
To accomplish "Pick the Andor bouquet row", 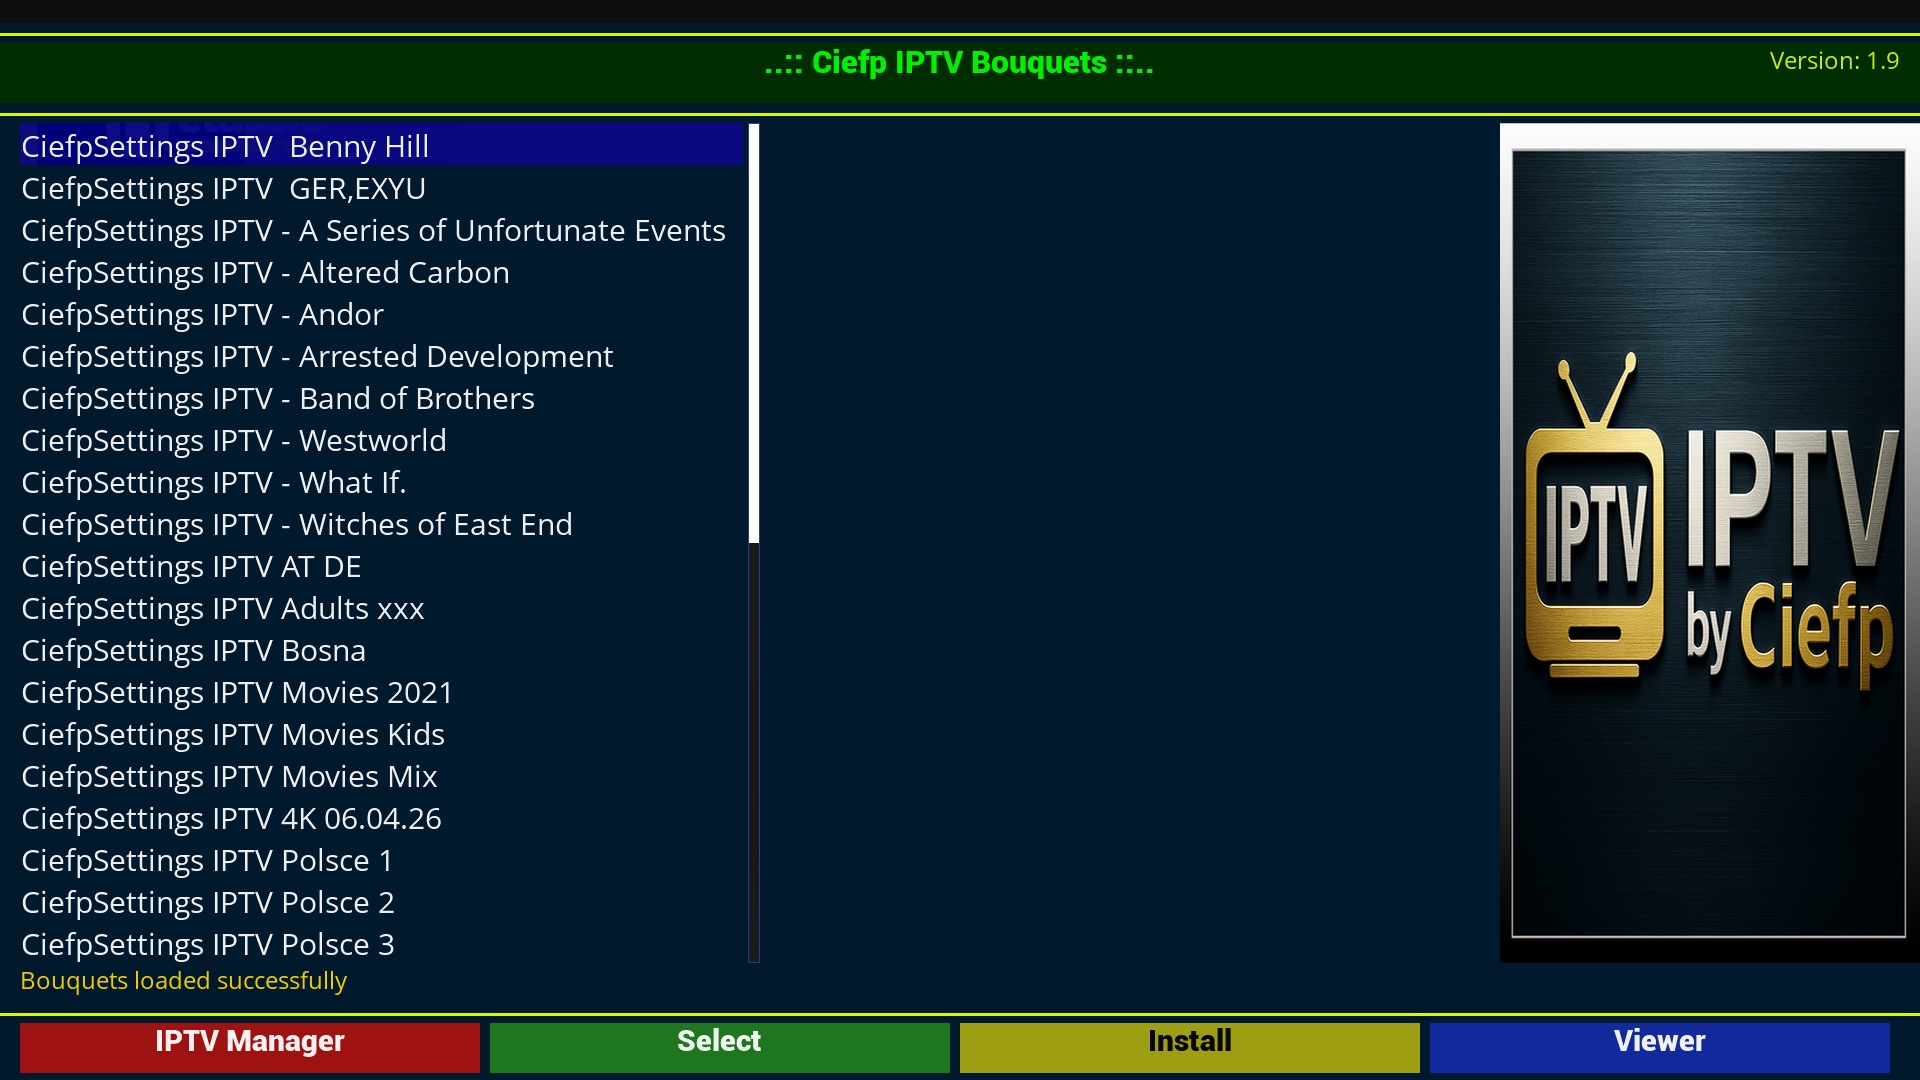I will pyautogui.click(x=381, y=314).
